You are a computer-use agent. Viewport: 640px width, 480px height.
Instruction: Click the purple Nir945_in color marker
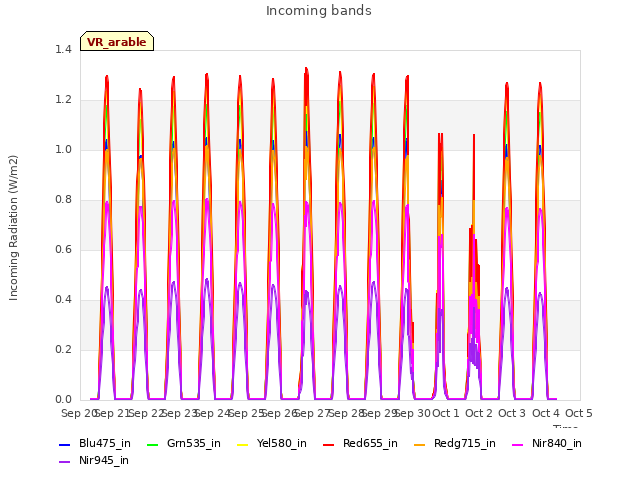64,462
